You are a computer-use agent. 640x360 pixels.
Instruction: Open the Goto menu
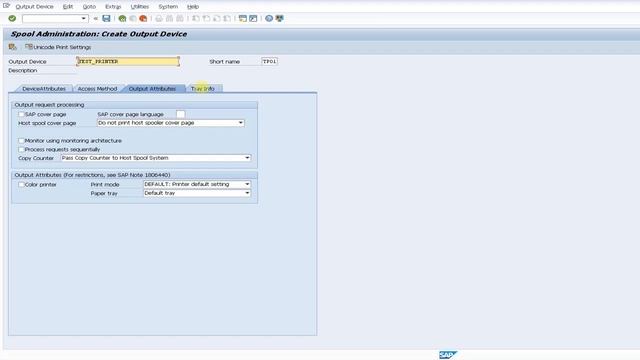point(89,7)
